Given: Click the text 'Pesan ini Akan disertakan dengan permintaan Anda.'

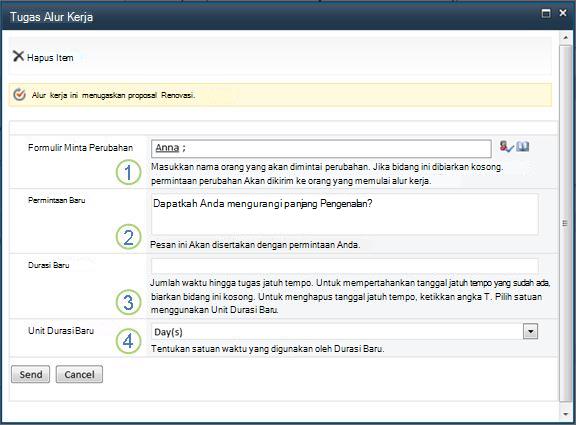Looking at the screenshot, I should (255, 245).
